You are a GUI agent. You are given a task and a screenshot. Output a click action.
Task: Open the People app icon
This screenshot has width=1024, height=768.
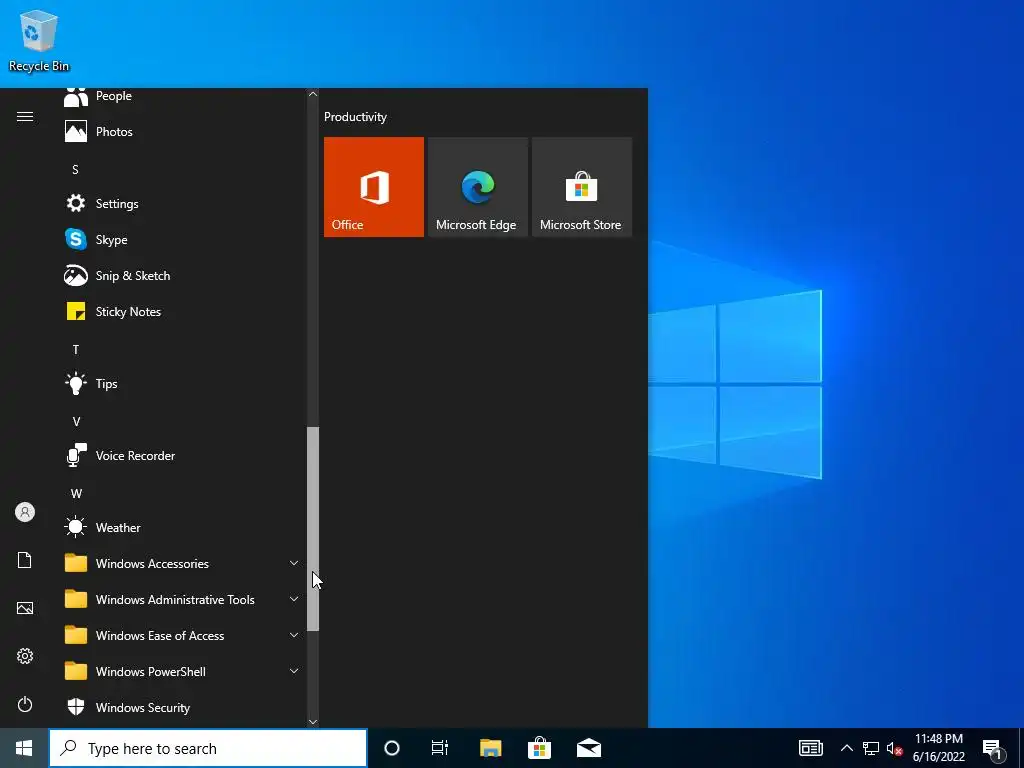[x=76, y=97]
